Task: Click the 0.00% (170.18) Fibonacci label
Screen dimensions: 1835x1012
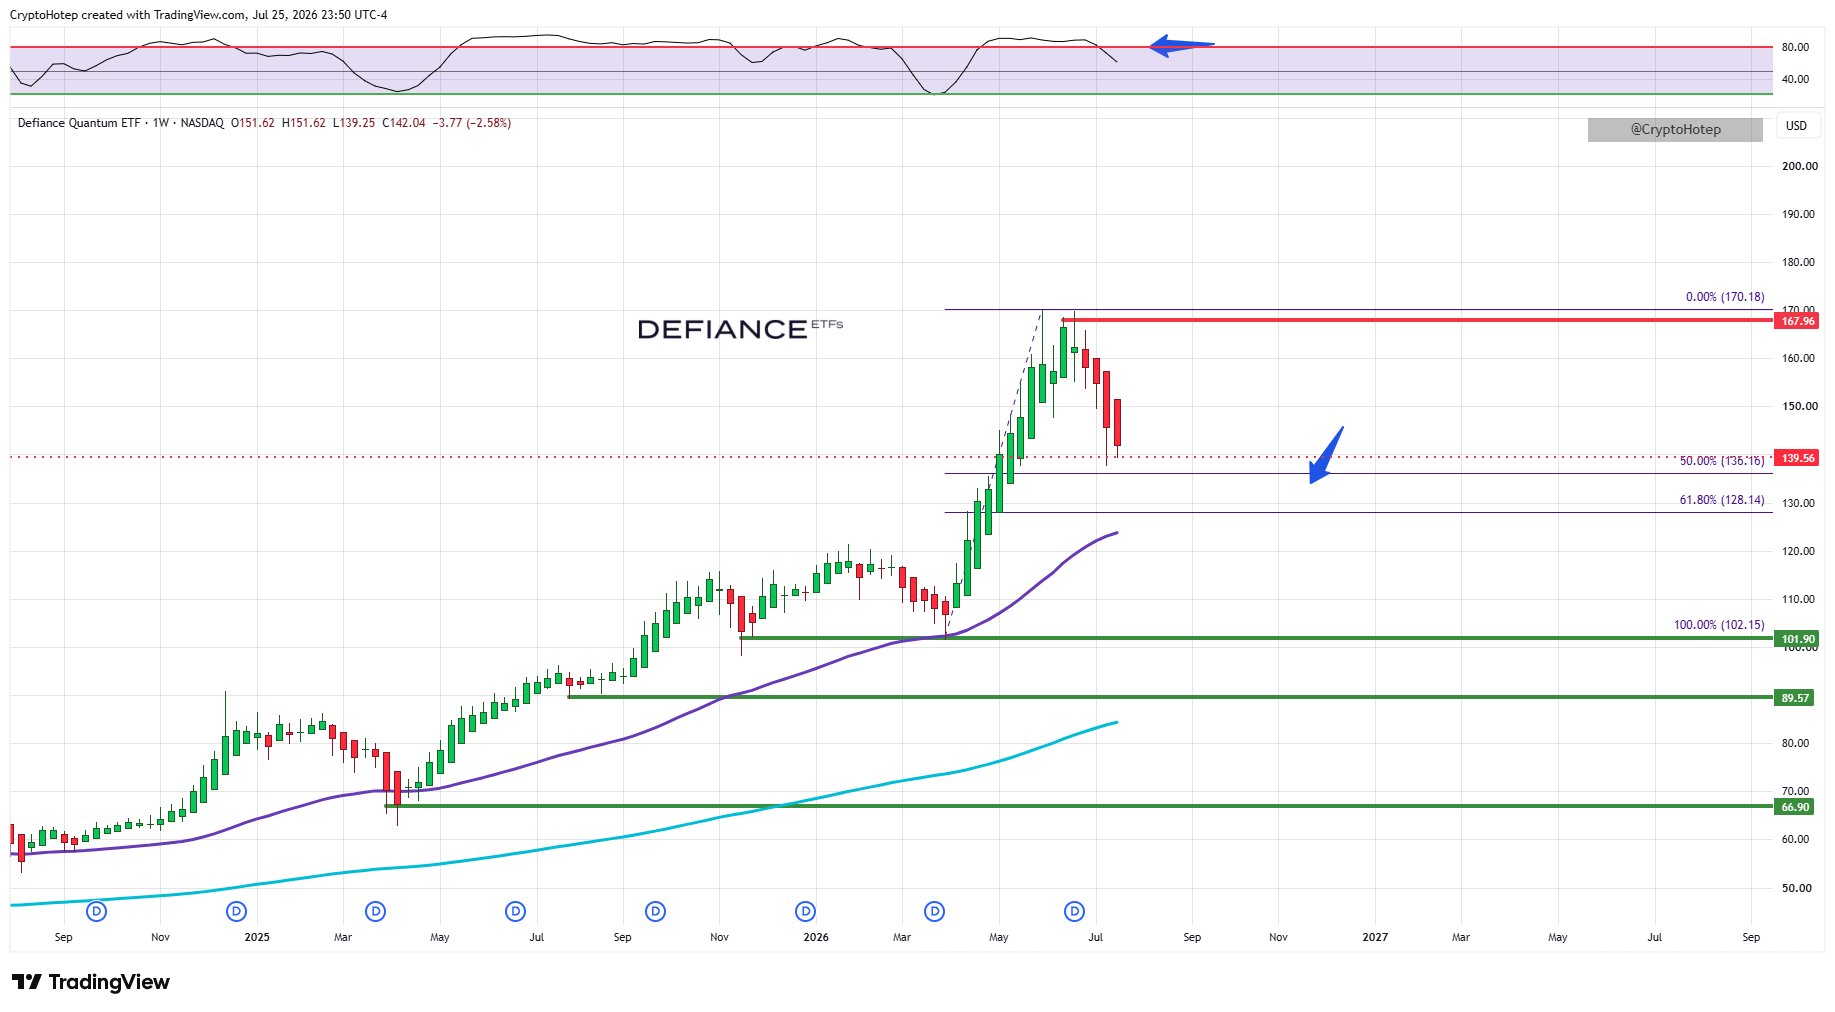Action: tap(1725, 297)
